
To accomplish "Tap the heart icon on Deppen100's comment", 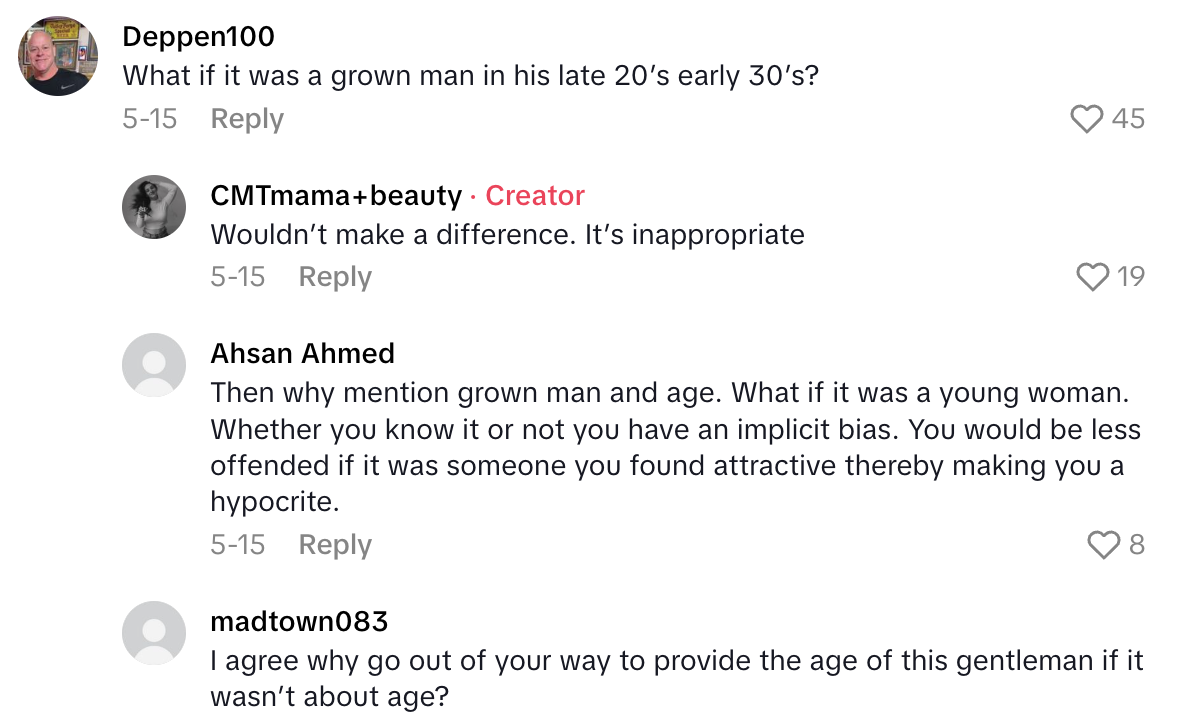I will [1086, 118].
